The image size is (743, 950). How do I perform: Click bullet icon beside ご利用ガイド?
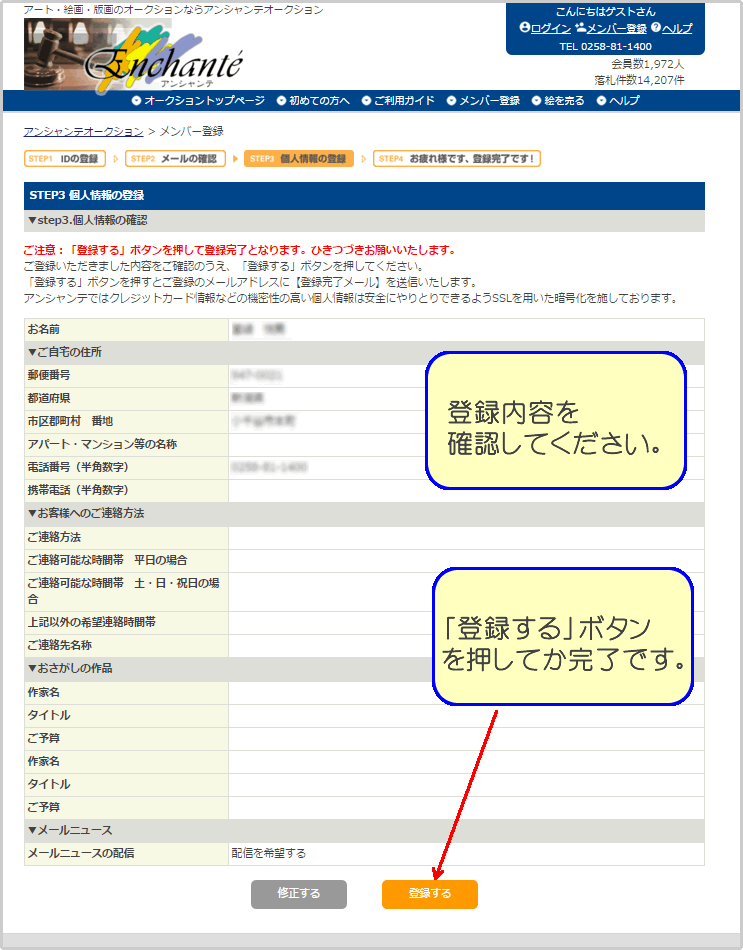coord(366,101)
